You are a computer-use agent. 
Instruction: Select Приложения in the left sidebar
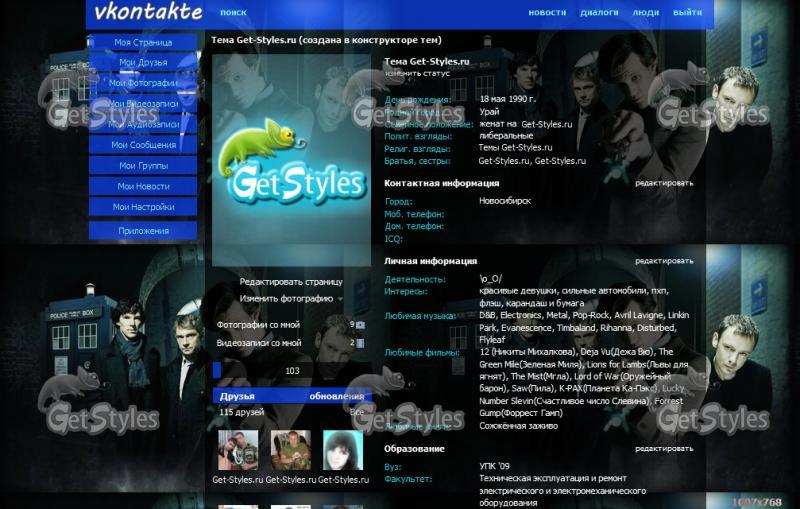(x=143, y=231)
